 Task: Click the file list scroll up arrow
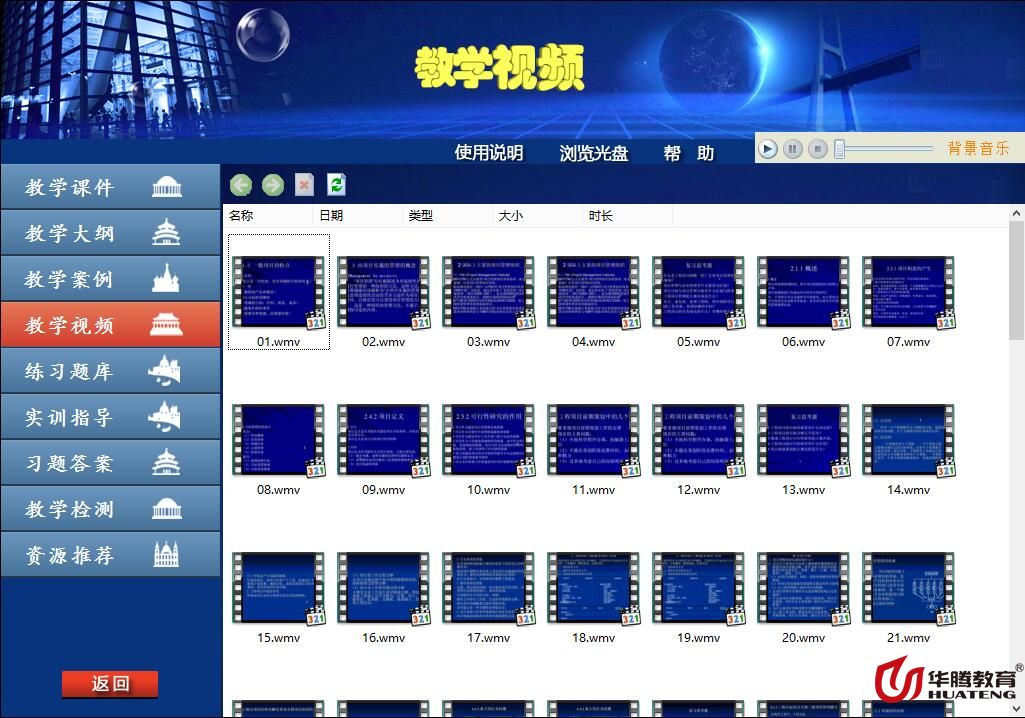1017,213
